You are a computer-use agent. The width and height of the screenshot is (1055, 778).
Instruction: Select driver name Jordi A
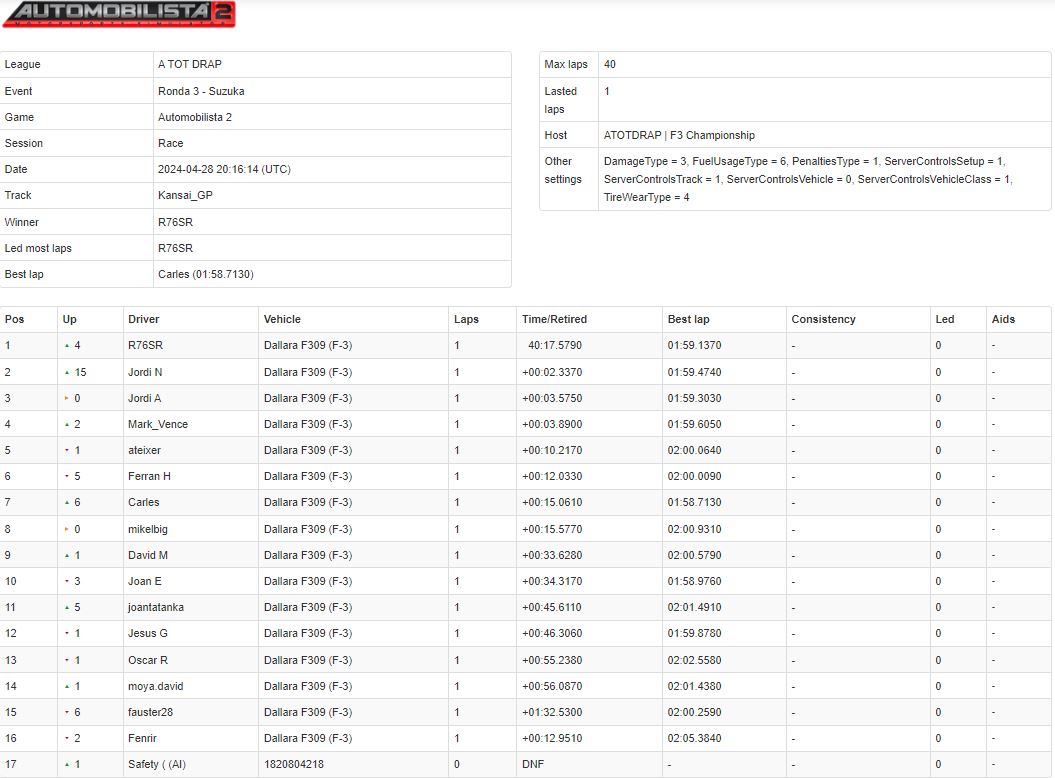(x=145, y=398)
